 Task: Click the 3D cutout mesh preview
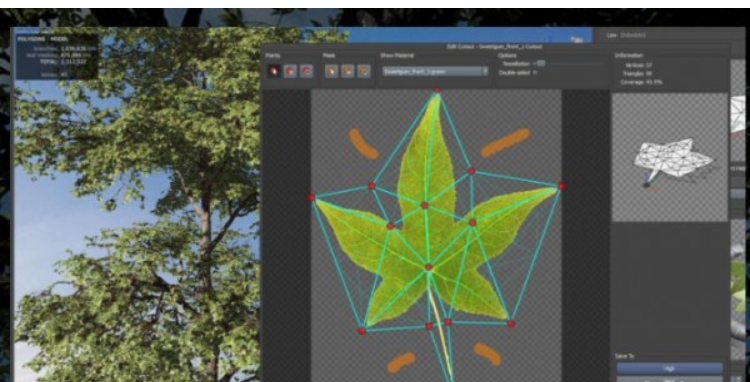670,157
